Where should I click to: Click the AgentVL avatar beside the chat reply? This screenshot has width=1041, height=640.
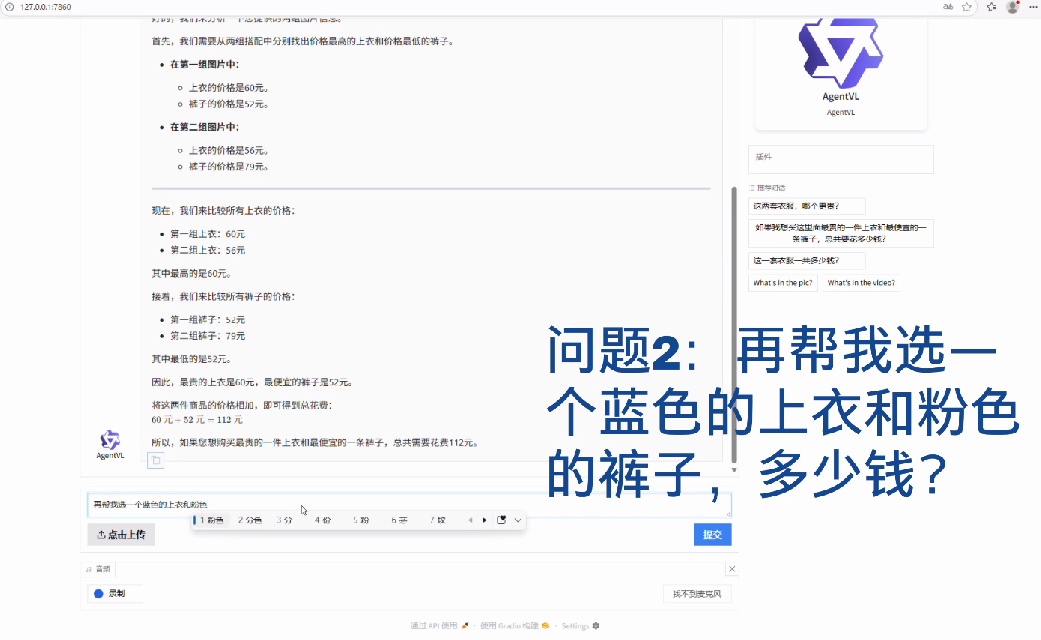[110, 441]
